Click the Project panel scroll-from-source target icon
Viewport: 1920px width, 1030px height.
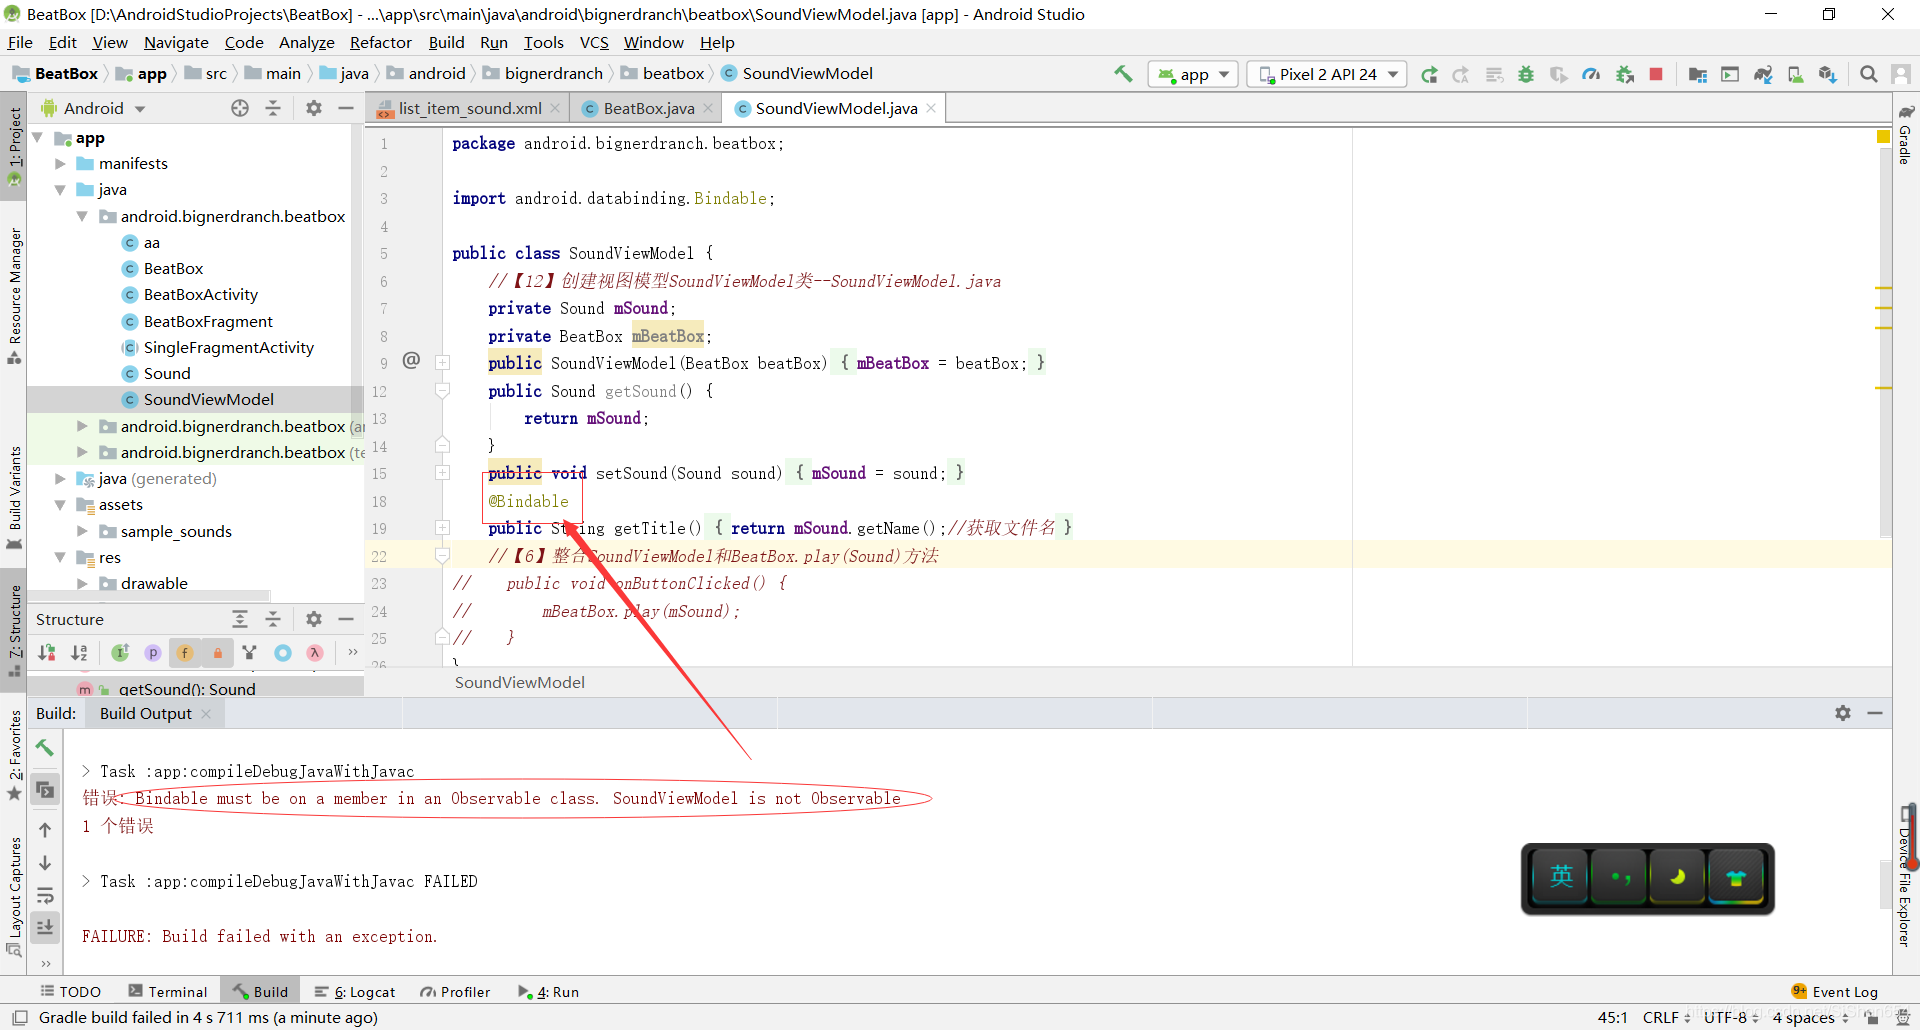[x=240, y=108]
